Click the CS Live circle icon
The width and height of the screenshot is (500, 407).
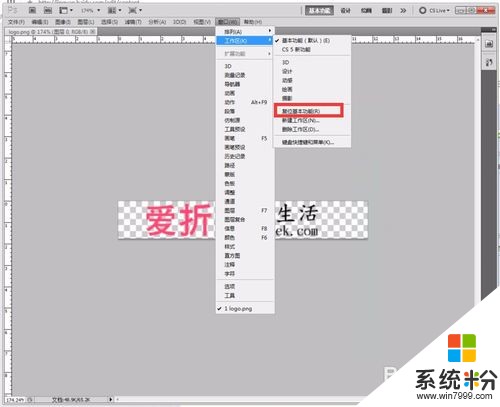tap(422, 10)
